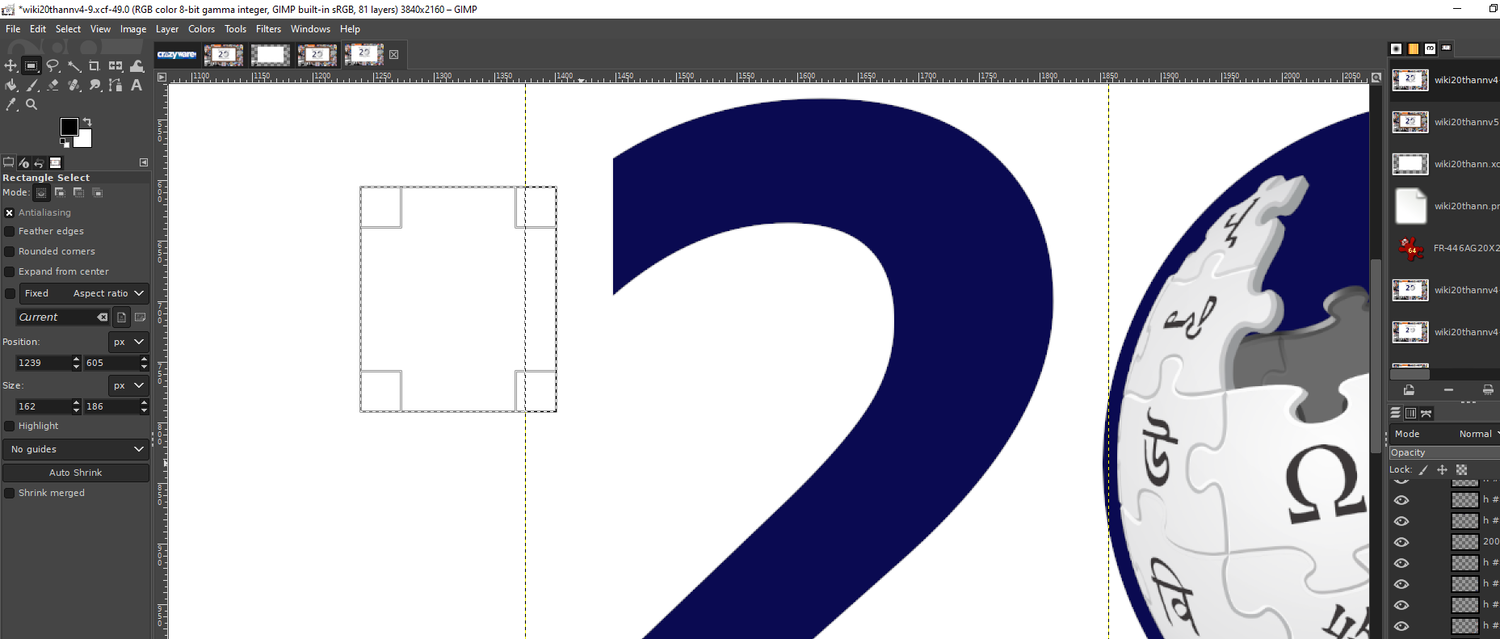Viewport: 1500px width, 639px height.
Task: Disable the Antialiasing checkbox
Action: [x=10, y=212]
